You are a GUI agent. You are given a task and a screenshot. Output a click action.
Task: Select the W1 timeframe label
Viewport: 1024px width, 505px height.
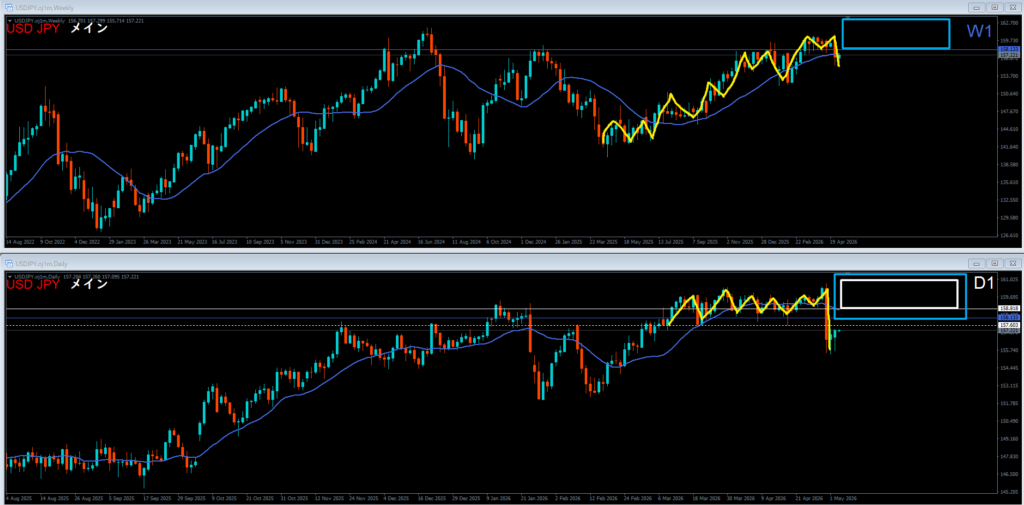pyautogui.click(x=978, y=31)
